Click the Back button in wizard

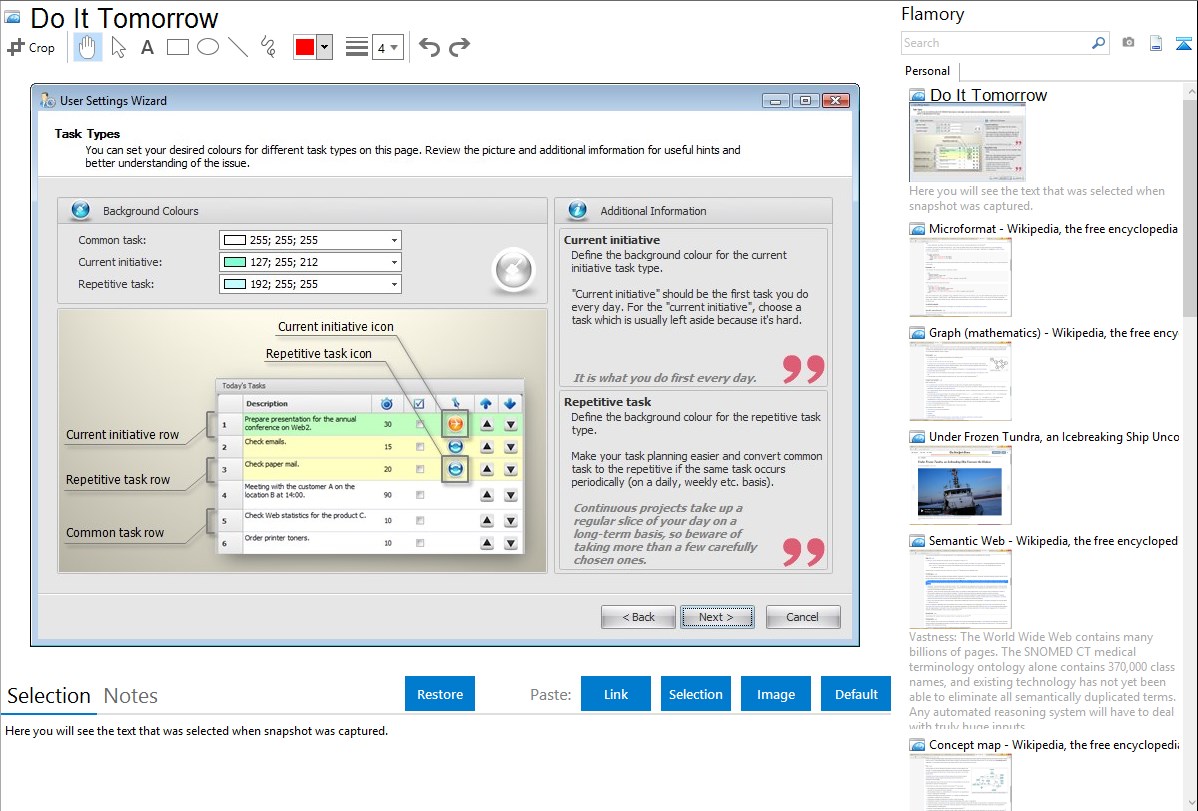coord(638,617)
